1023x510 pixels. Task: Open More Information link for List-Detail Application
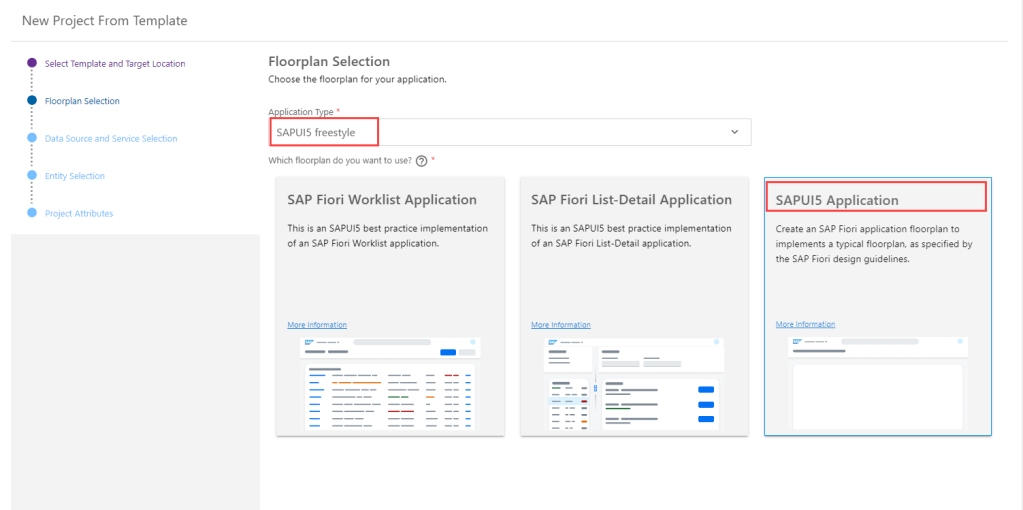(561, 325)
